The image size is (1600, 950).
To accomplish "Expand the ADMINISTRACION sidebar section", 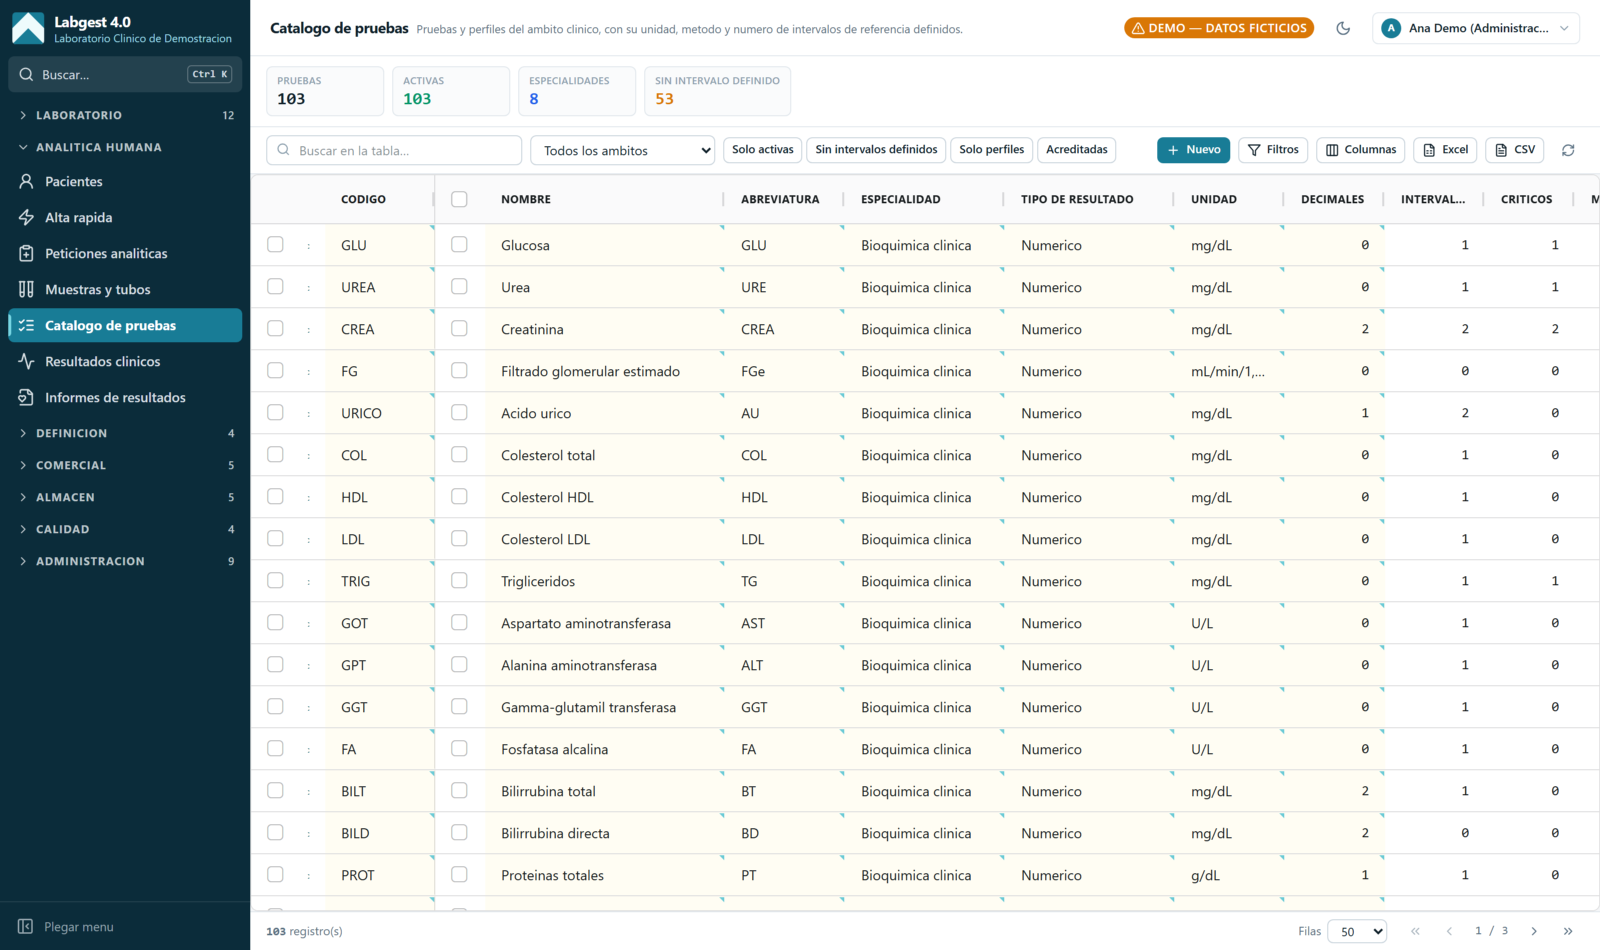I will (125, 561).
